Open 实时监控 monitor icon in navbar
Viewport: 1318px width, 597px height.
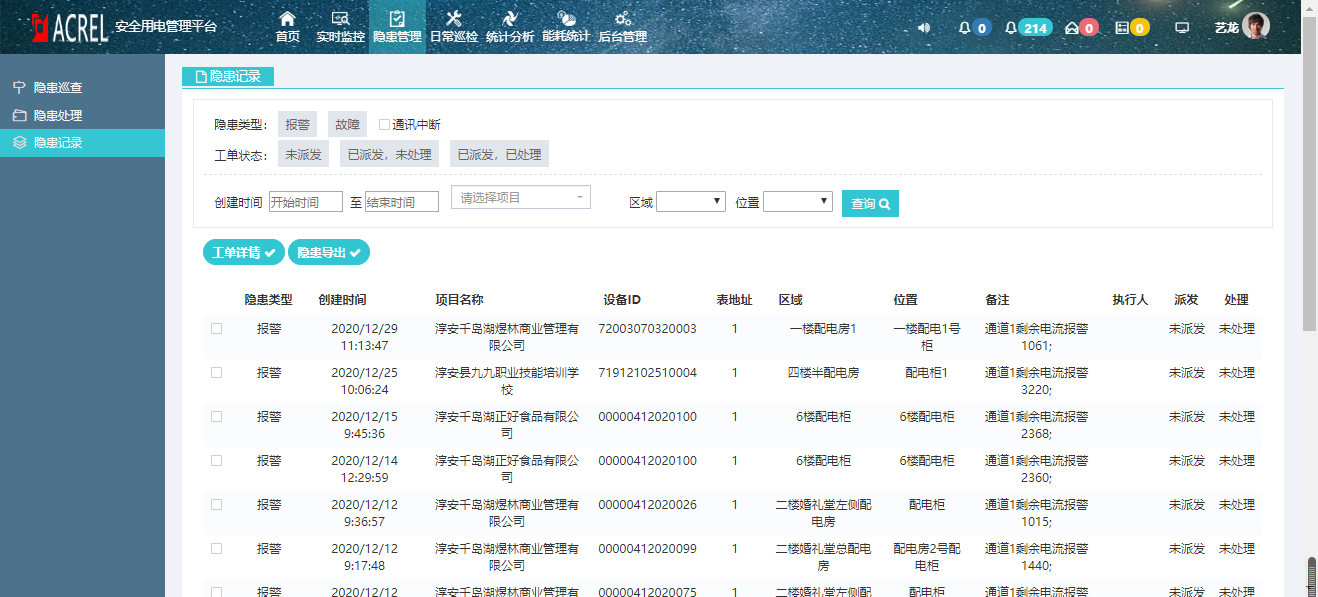340,18
